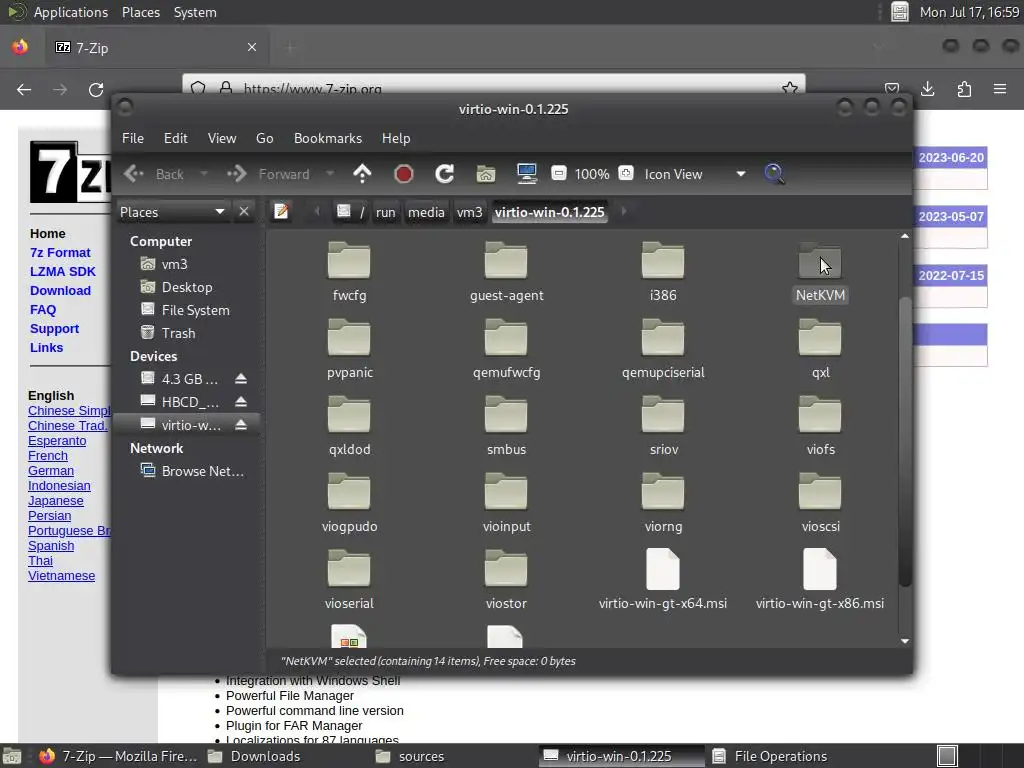1024x768 pixels.
Task: Open the file search magnifier
Action: 774,174
